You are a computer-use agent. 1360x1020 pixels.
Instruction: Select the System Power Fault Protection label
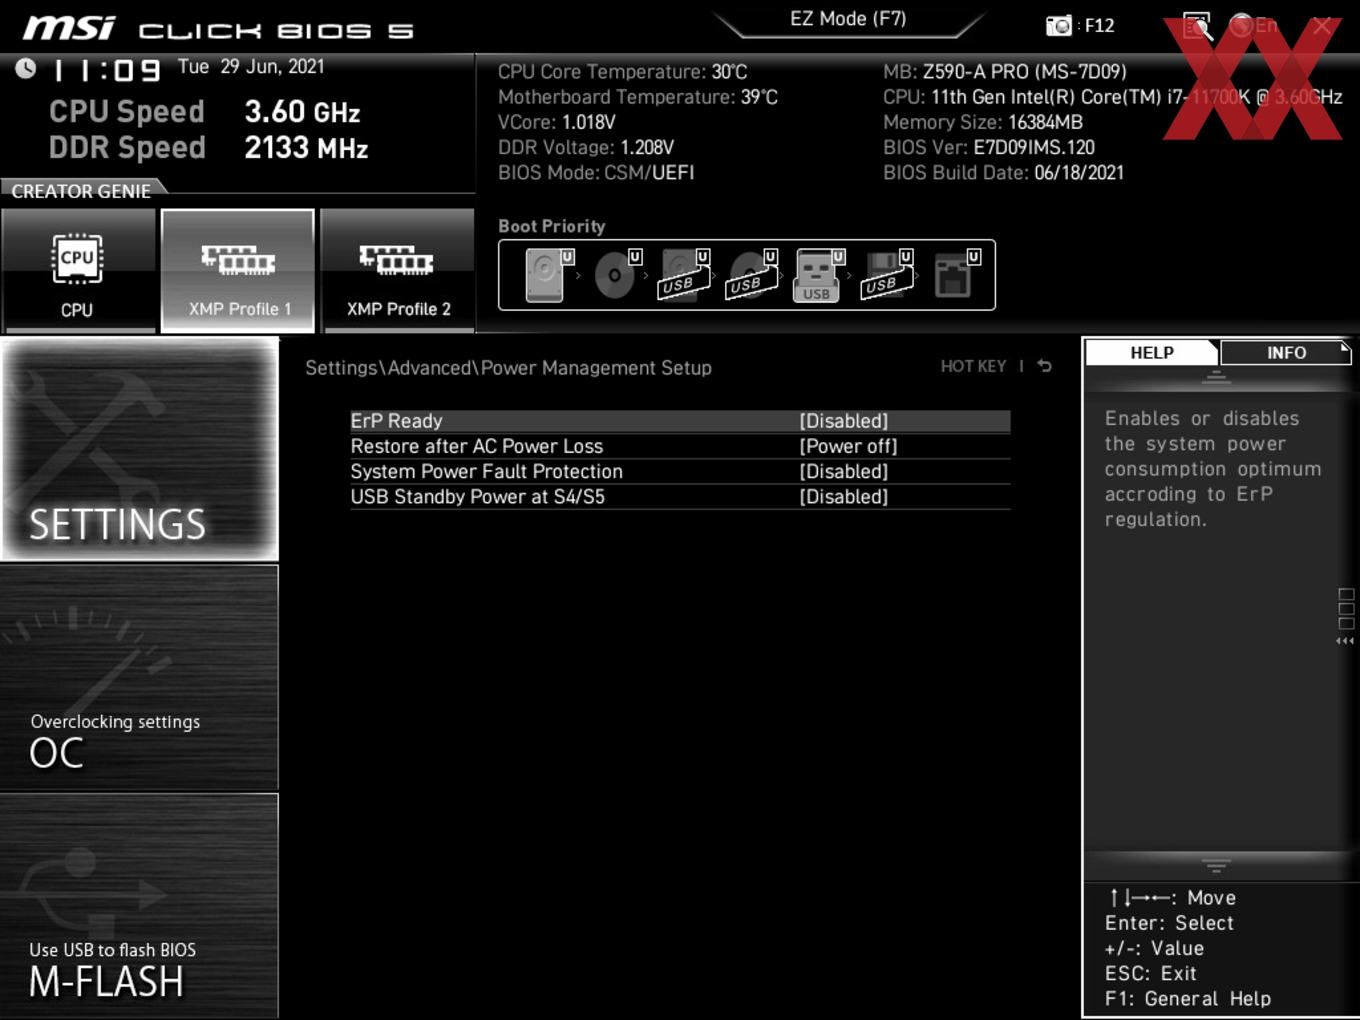486,471
